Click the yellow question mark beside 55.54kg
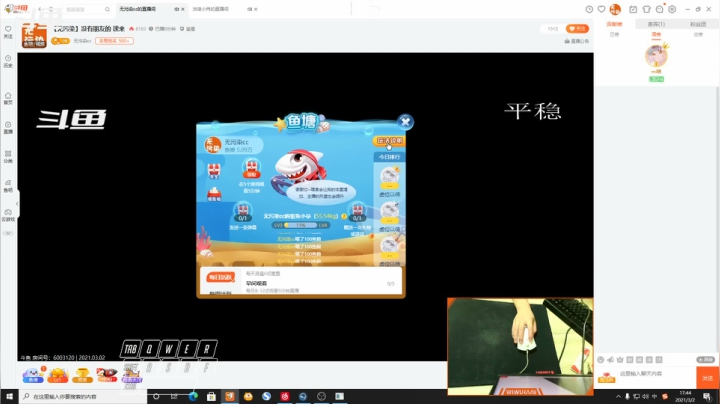This screenshot has height=404, width=720. pyautogui.click(x=343, y=216)
